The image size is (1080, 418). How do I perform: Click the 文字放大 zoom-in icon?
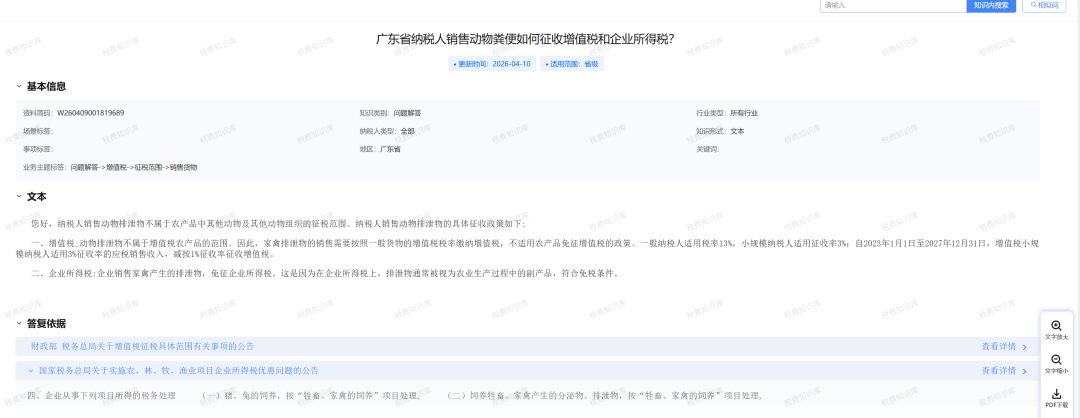[x=1057, y=326]
